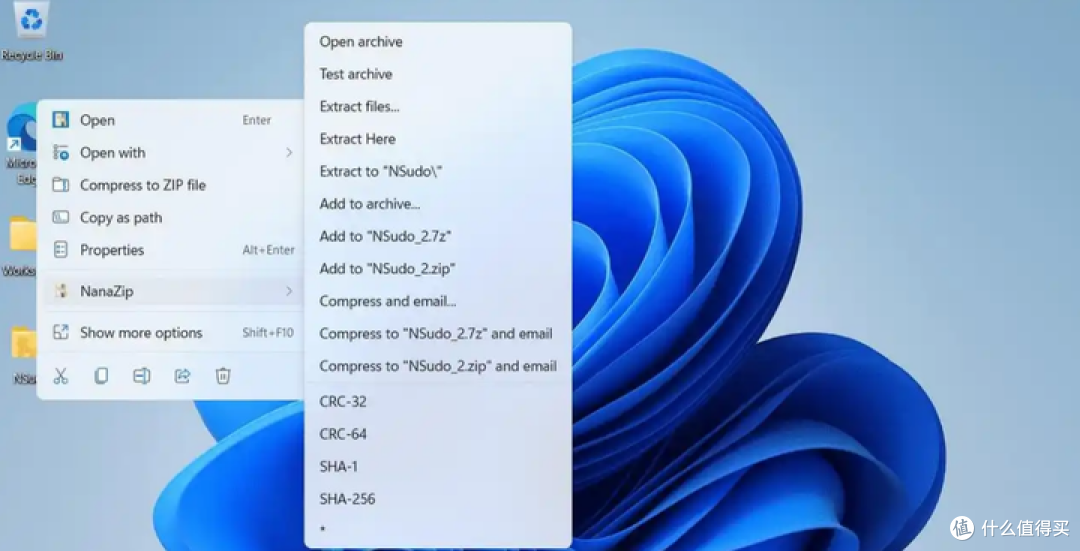The image size is (1080, 551).
Task: Click the Copy as path icon
Action: pos(61,217)
